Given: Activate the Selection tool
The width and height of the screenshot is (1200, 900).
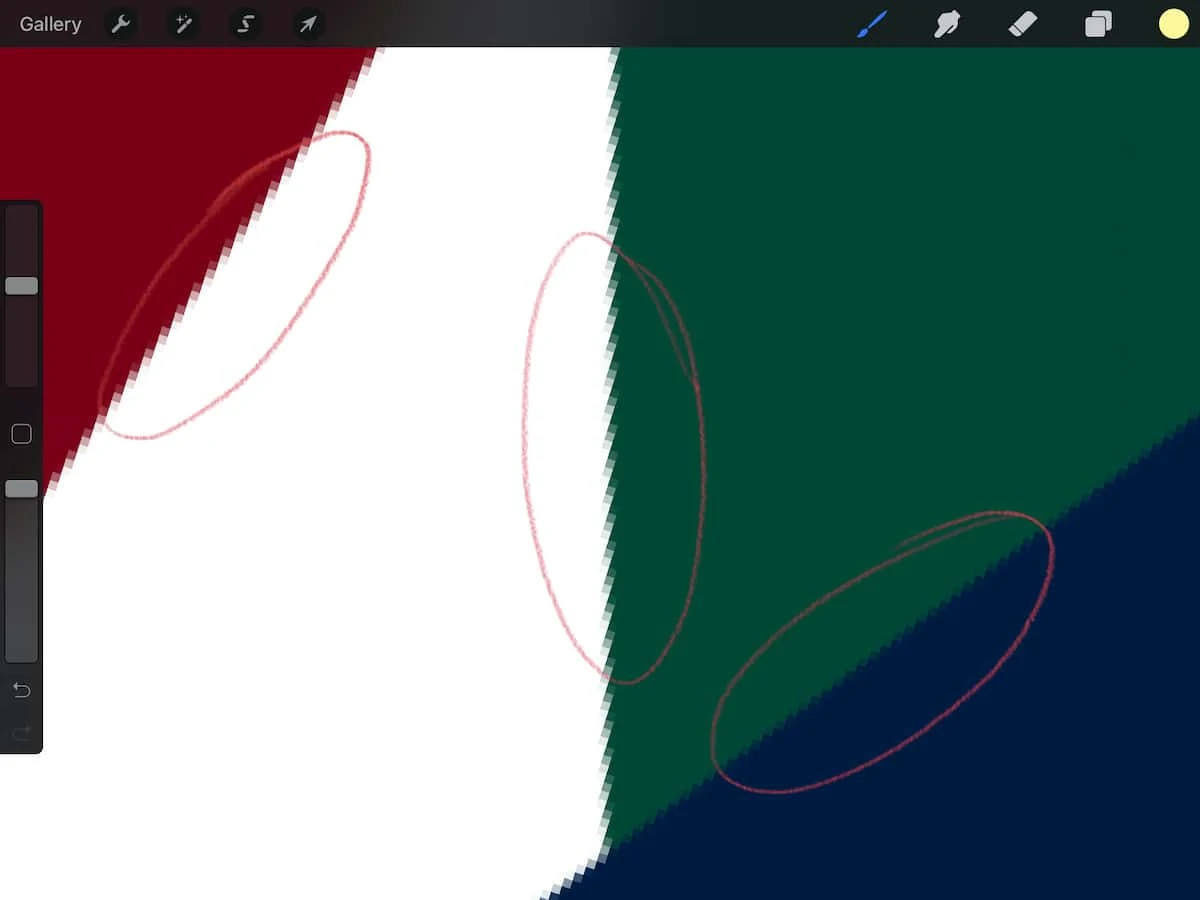Looking at the screenshot, I should coord(246,24).
